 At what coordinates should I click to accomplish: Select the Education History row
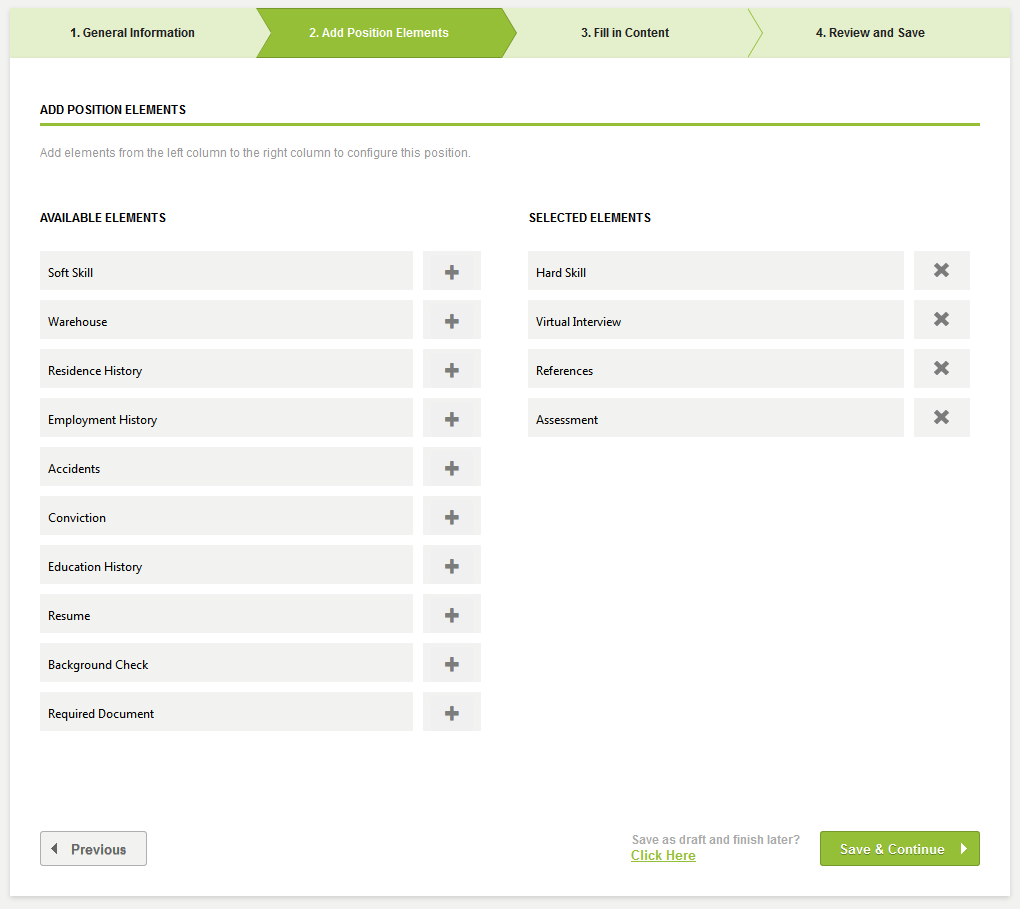click(226, 565)
